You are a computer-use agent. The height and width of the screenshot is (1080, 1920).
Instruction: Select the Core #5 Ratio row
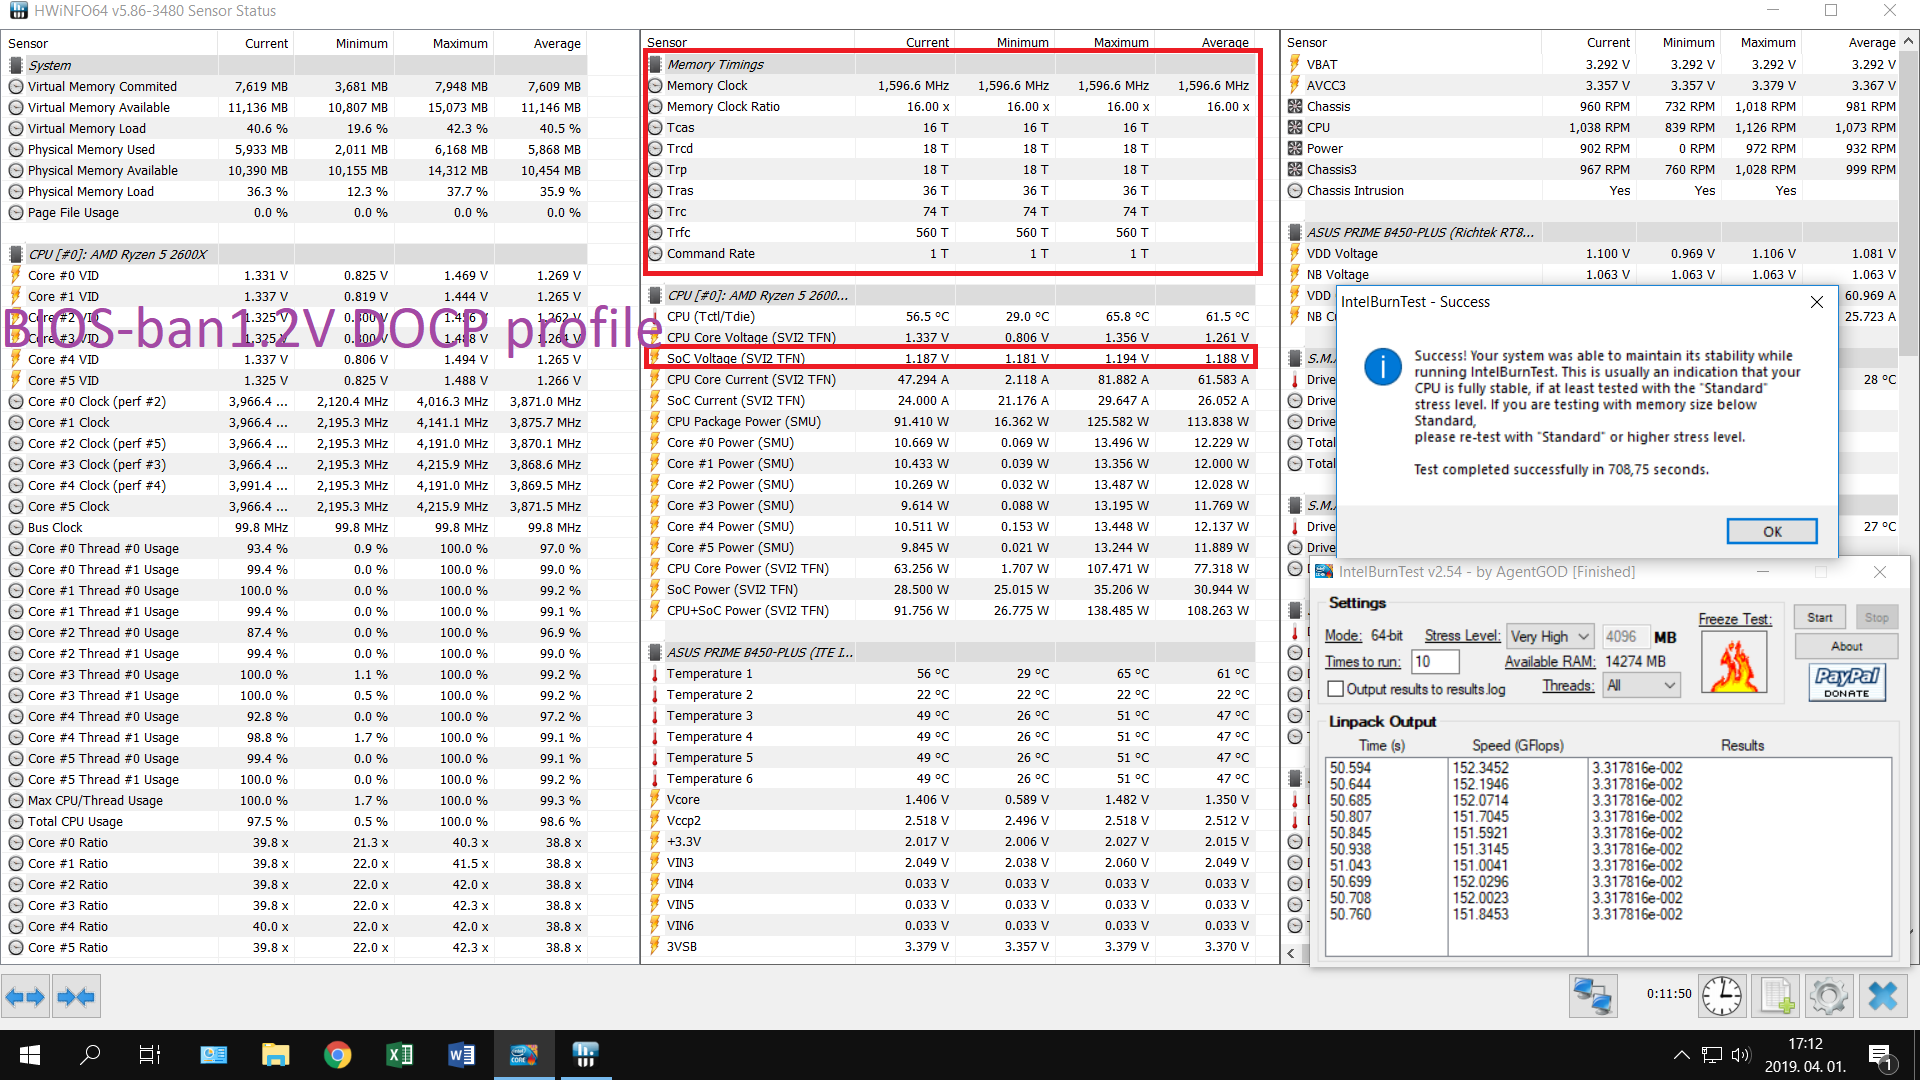(x=295, y=948)
